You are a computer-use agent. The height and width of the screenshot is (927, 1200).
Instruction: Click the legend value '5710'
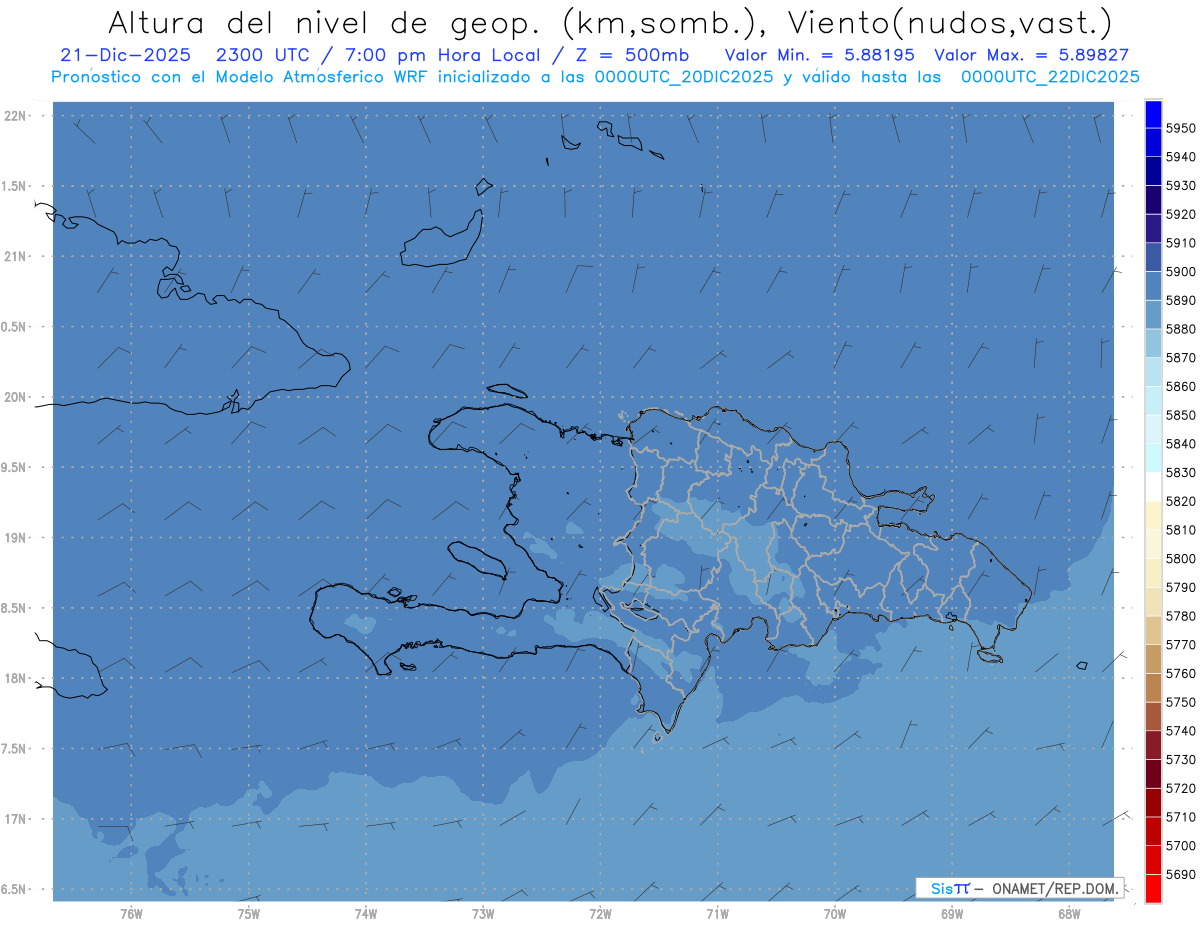[1181, 817]
